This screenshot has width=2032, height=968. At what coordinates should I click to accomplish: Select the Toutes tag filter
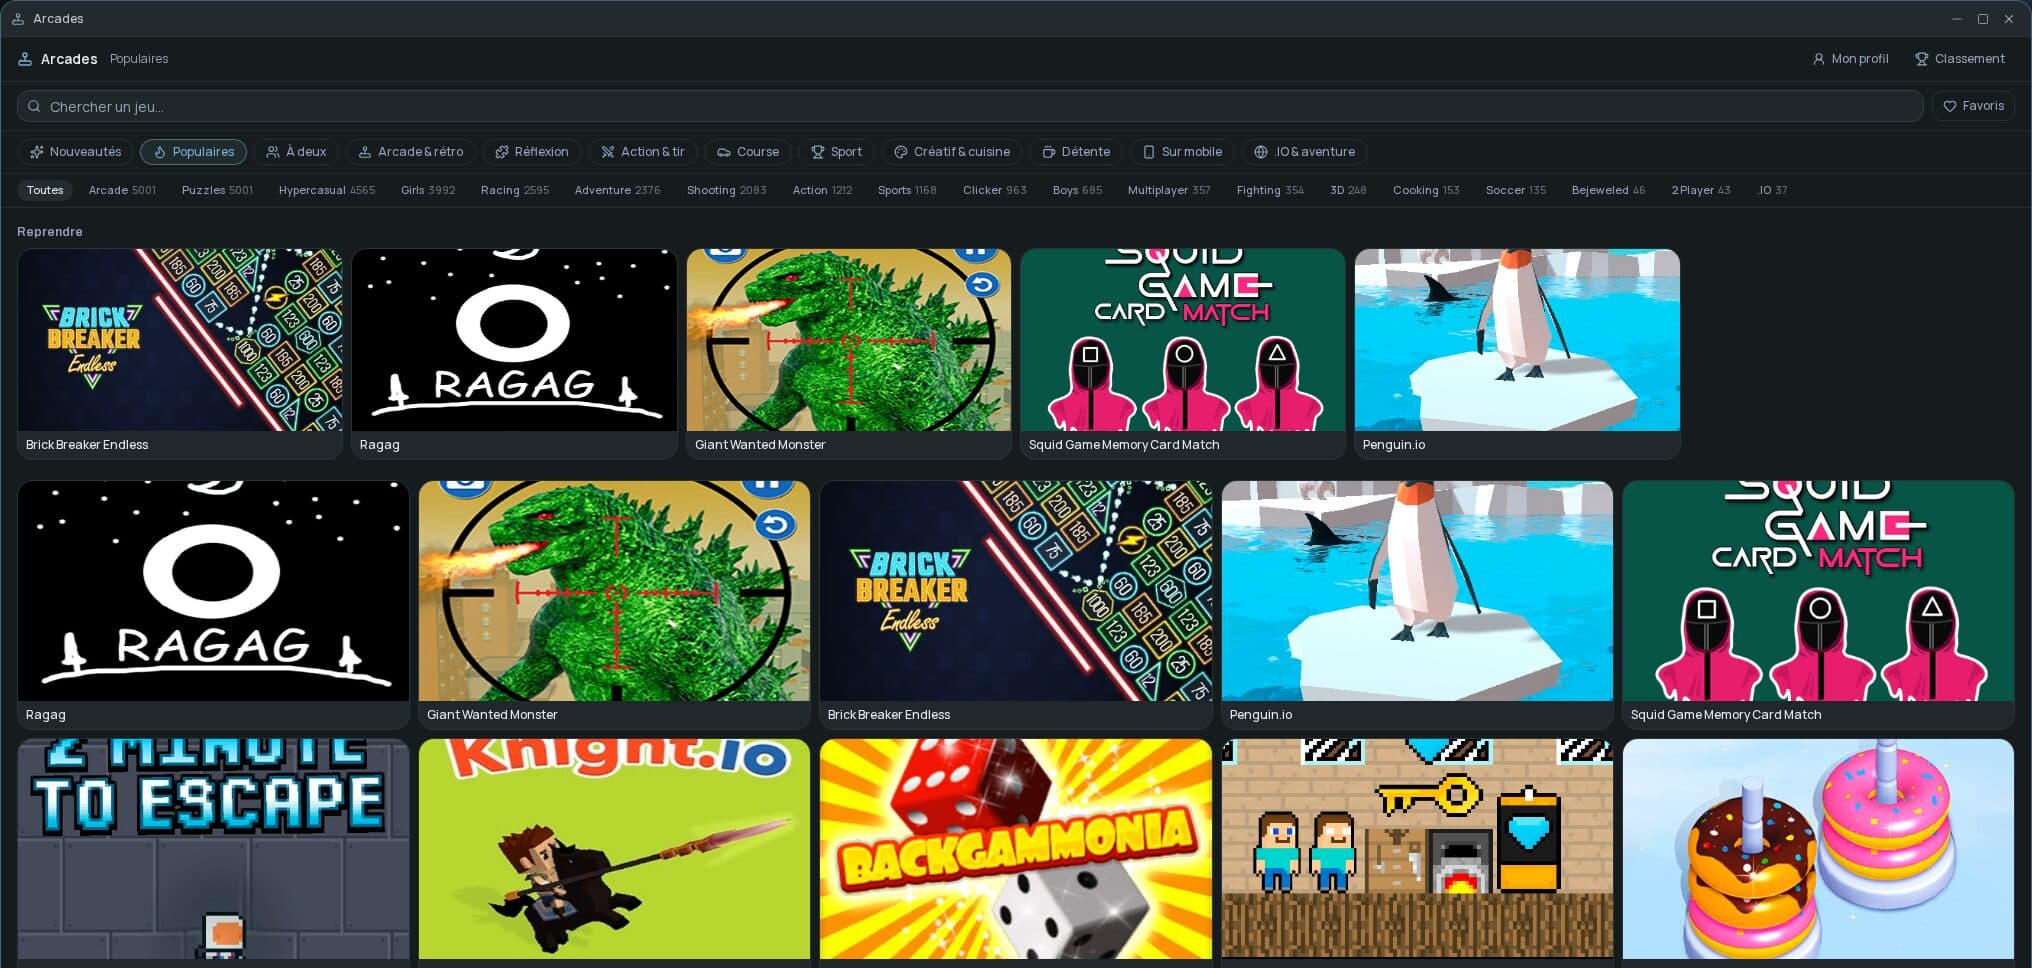point(45,190)
